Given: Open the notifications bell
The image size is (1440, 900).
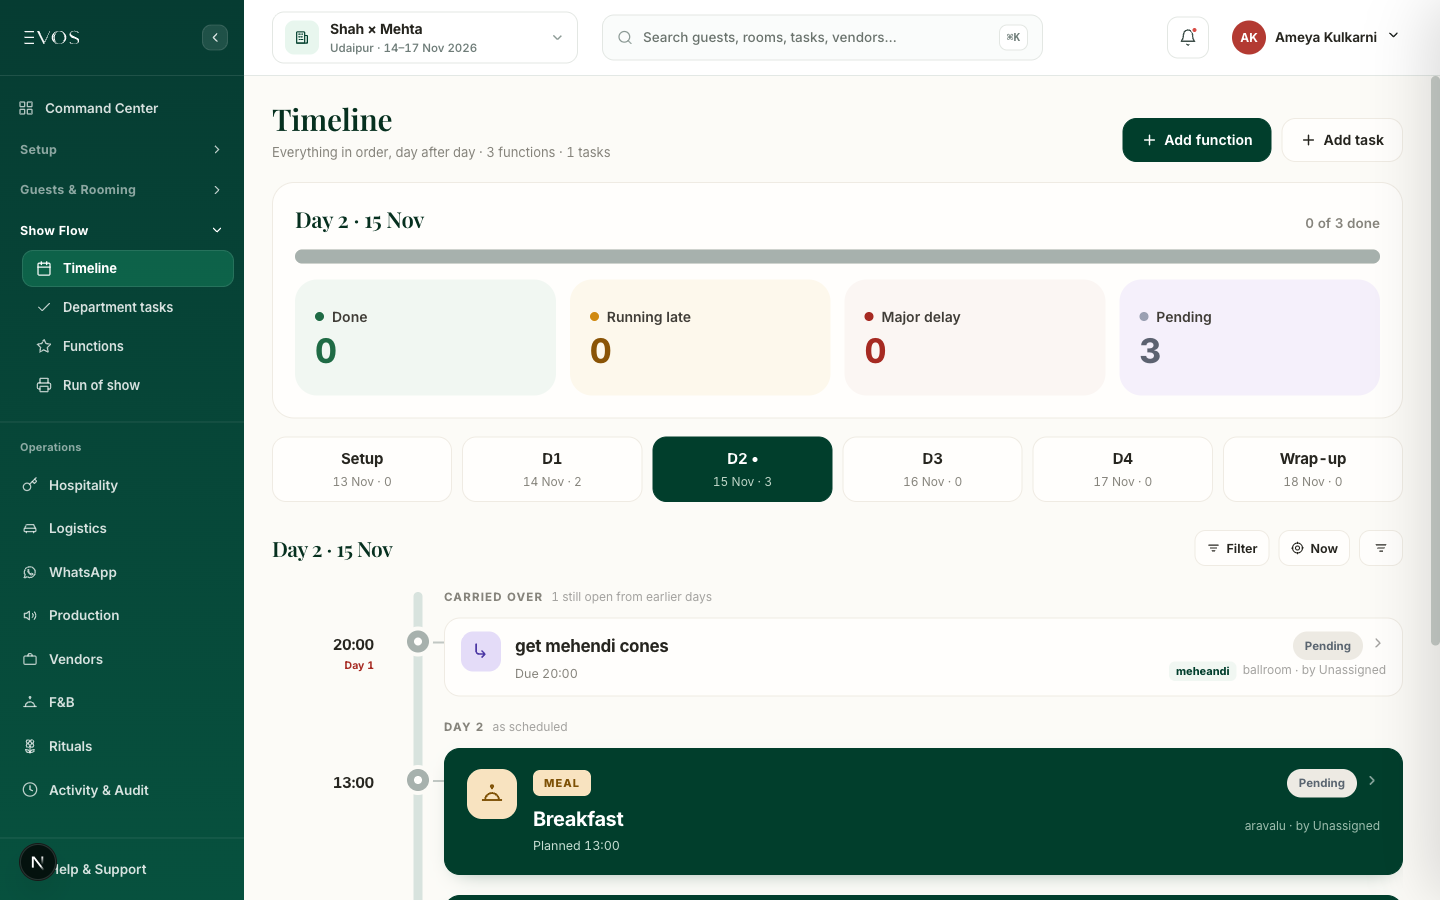Looking at the screenshot, I should tap(1188, 37).
